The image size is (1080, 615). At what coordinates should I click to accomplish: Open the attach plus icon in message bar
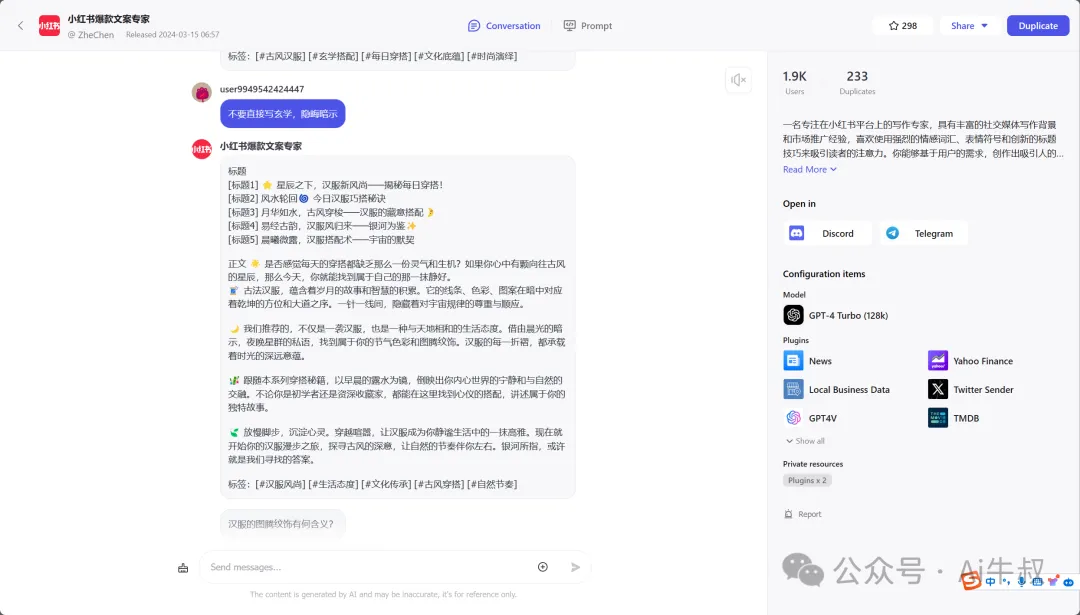542,566
